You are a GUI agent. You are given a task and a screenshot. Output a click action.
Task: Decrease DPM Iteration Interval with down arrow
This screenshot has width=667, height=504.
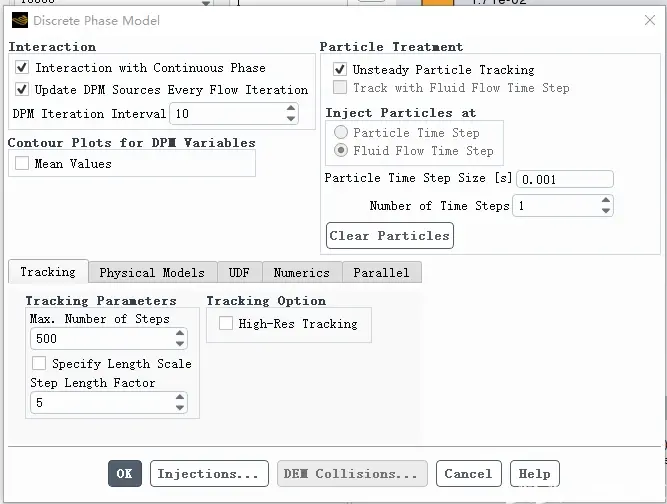pos(291,119)
